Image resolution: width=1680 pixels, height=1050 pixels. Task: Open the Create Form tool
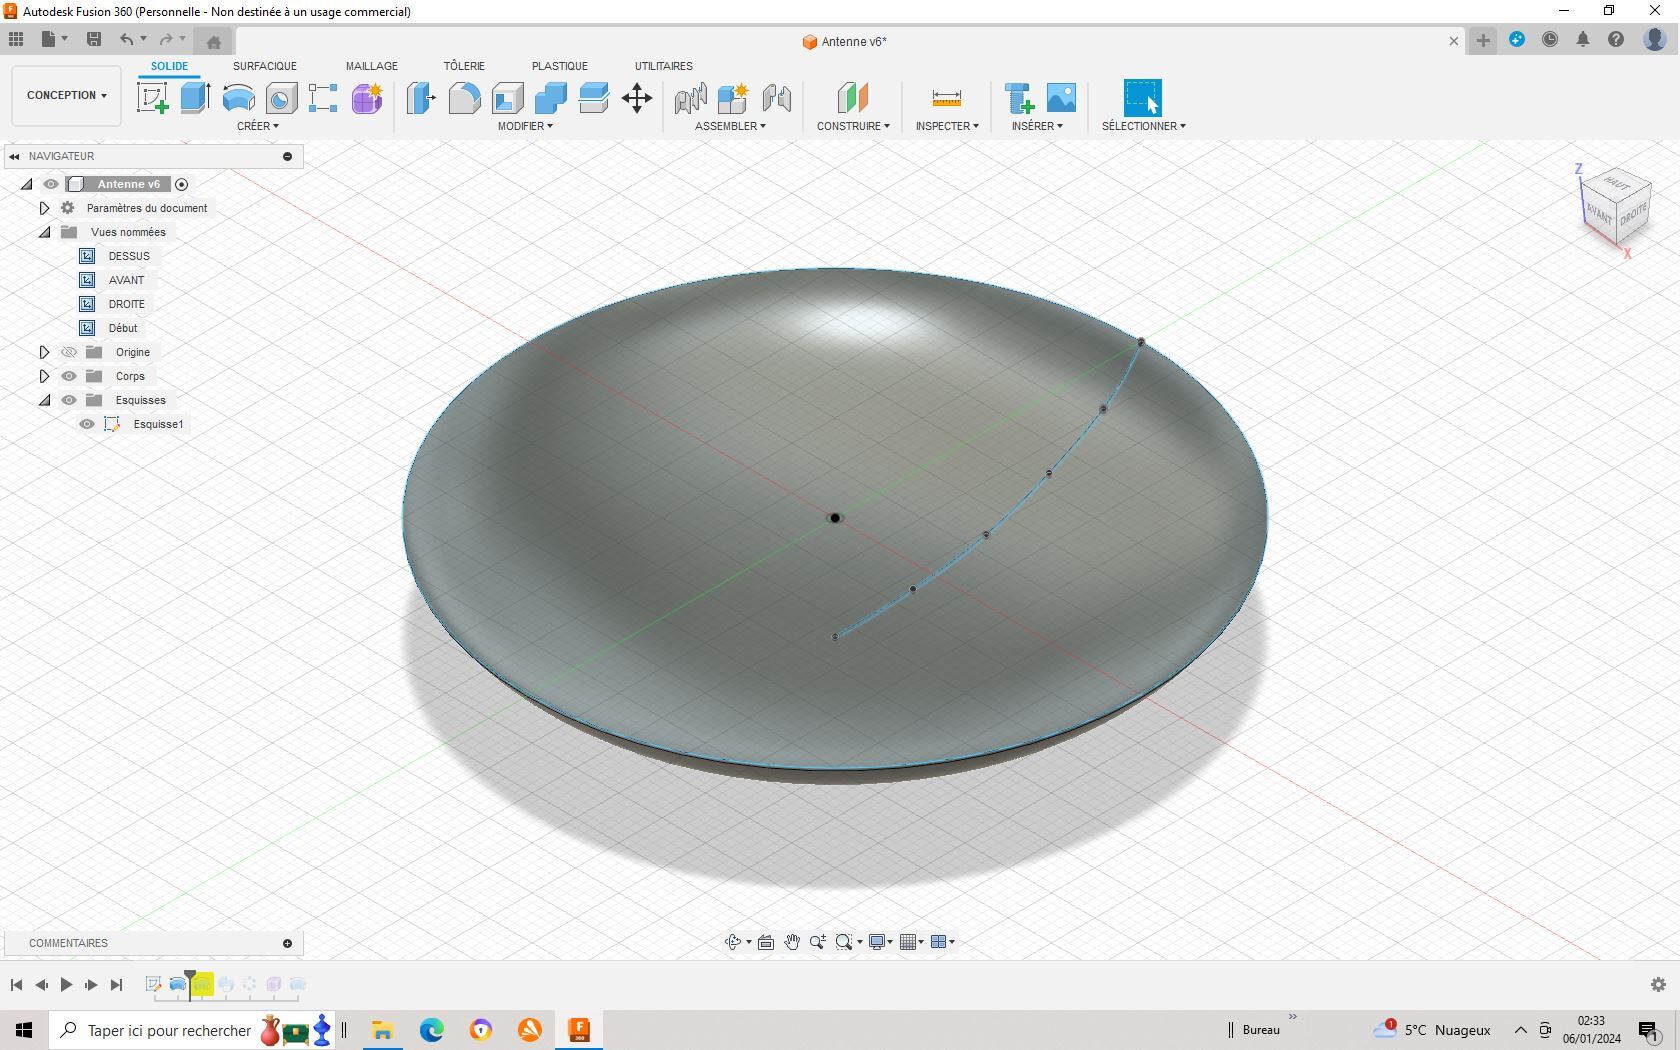[x=367, y=98]
